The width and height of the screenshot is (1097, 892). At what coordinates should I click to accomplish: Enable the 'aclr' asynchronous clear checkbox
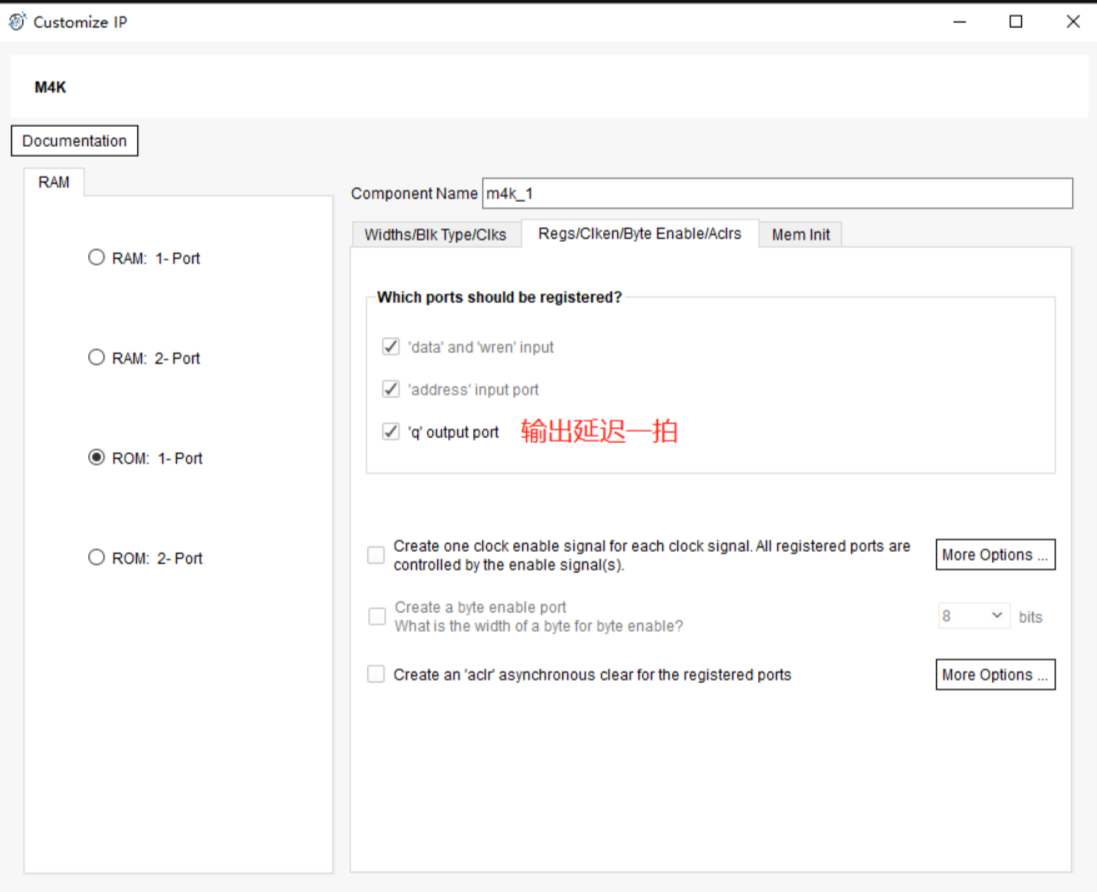[376, 675]
